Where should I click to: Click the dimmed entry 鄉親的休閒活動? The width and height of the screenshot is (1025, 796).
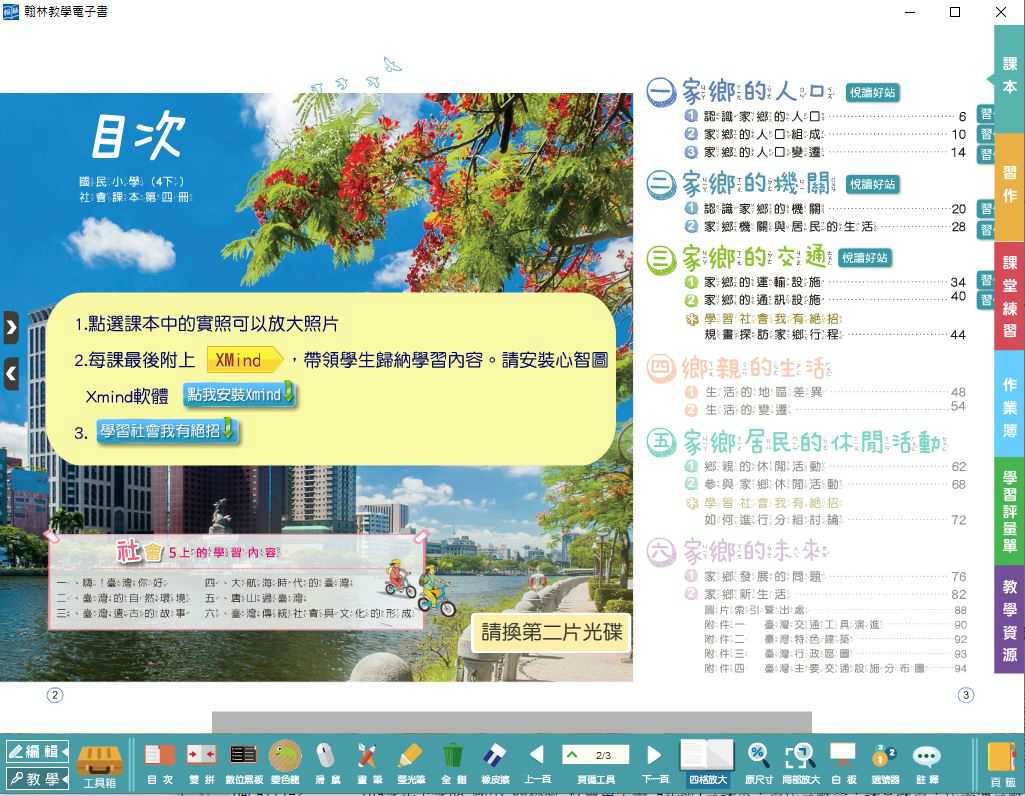(764, 467)
